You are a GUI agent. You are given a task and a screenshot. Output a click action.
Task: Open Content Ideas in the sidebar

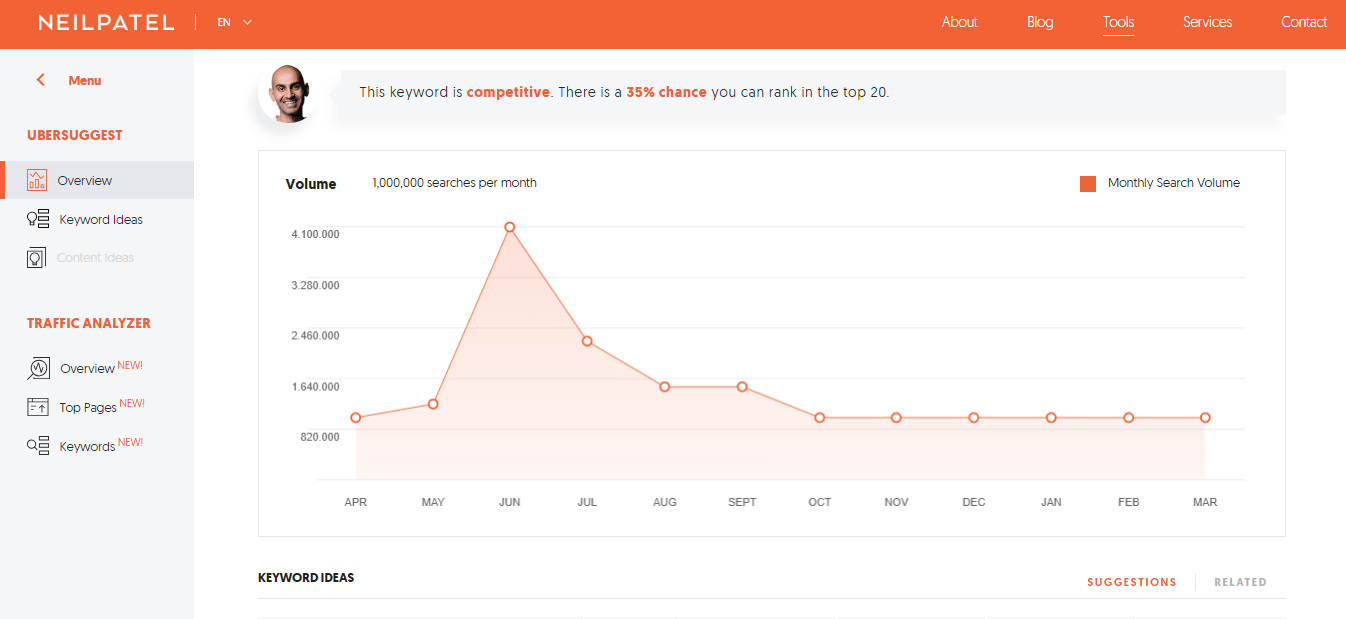pyautogui.click(x=97, y=258)
